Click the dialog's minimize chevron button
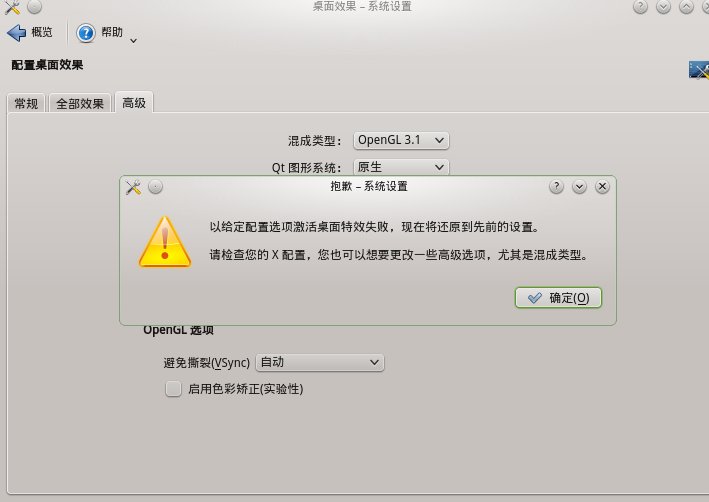Viewport: 709px width, 502px height. tap(579, 186)
